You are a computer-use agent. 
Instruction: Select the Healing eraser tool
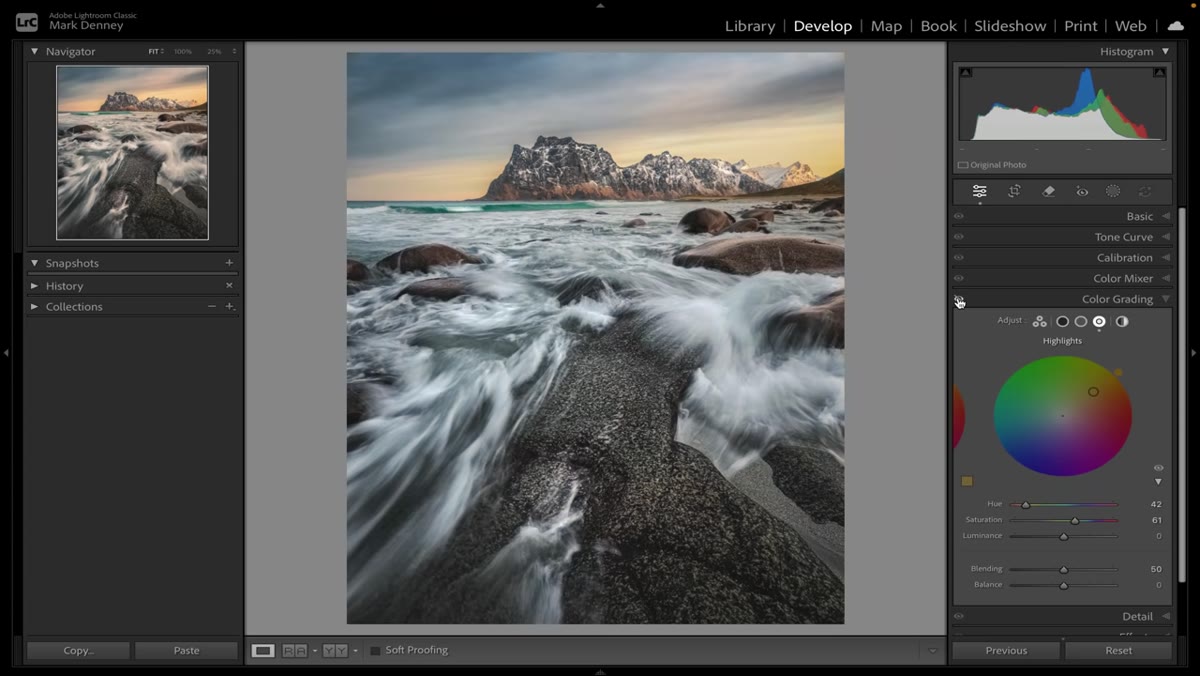pos(1048,191)
